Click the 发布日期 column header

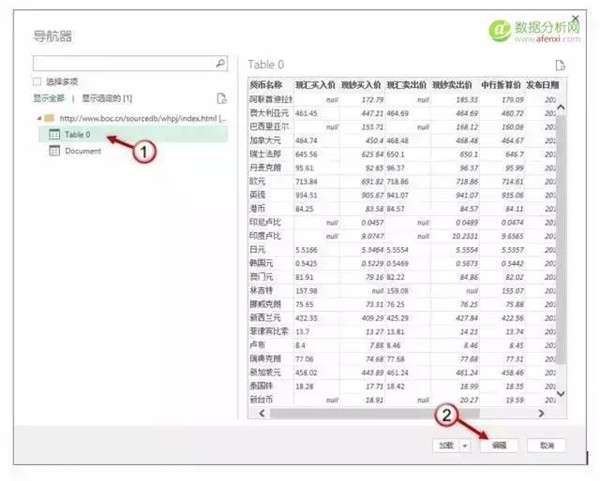pyautogui.click(x=542, y=85)
